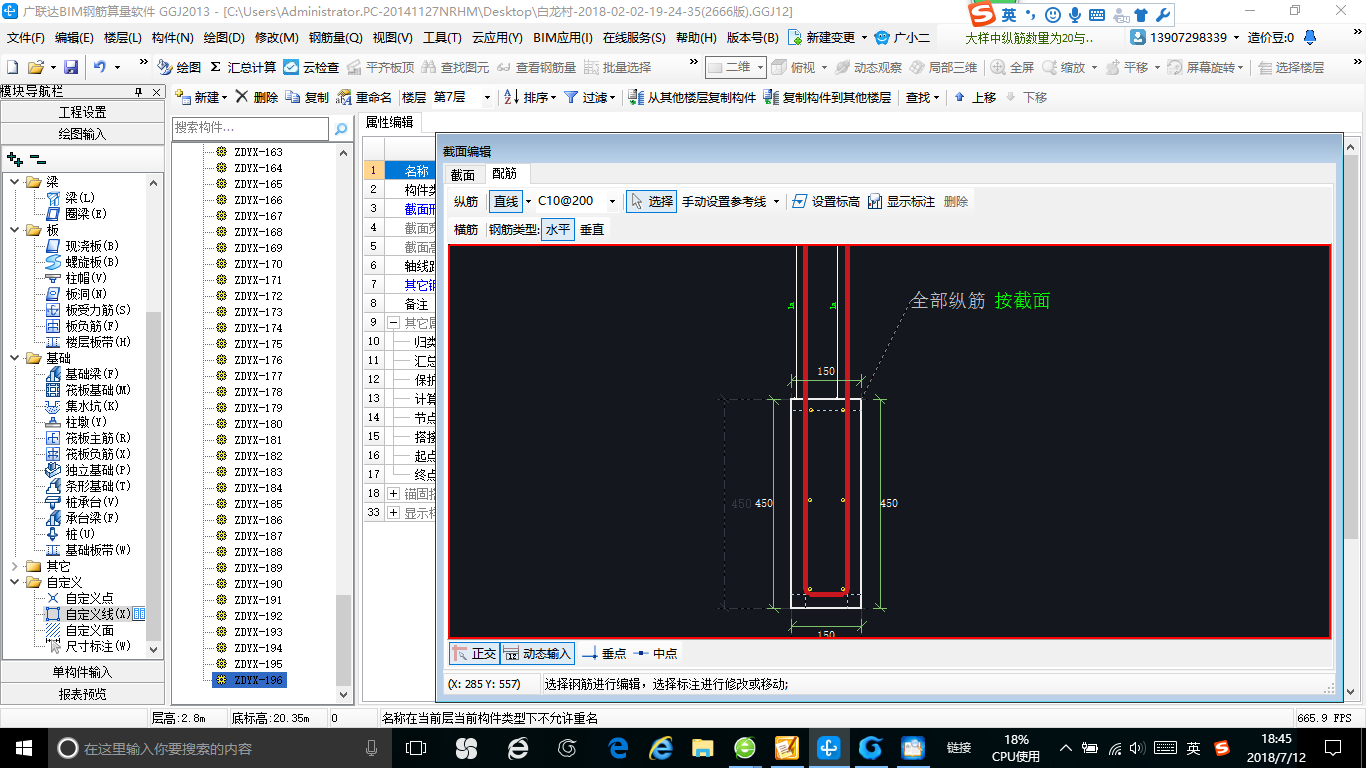Select 水平 horizontal rebar type
The image size is (1366, 768).
[558, 229]
